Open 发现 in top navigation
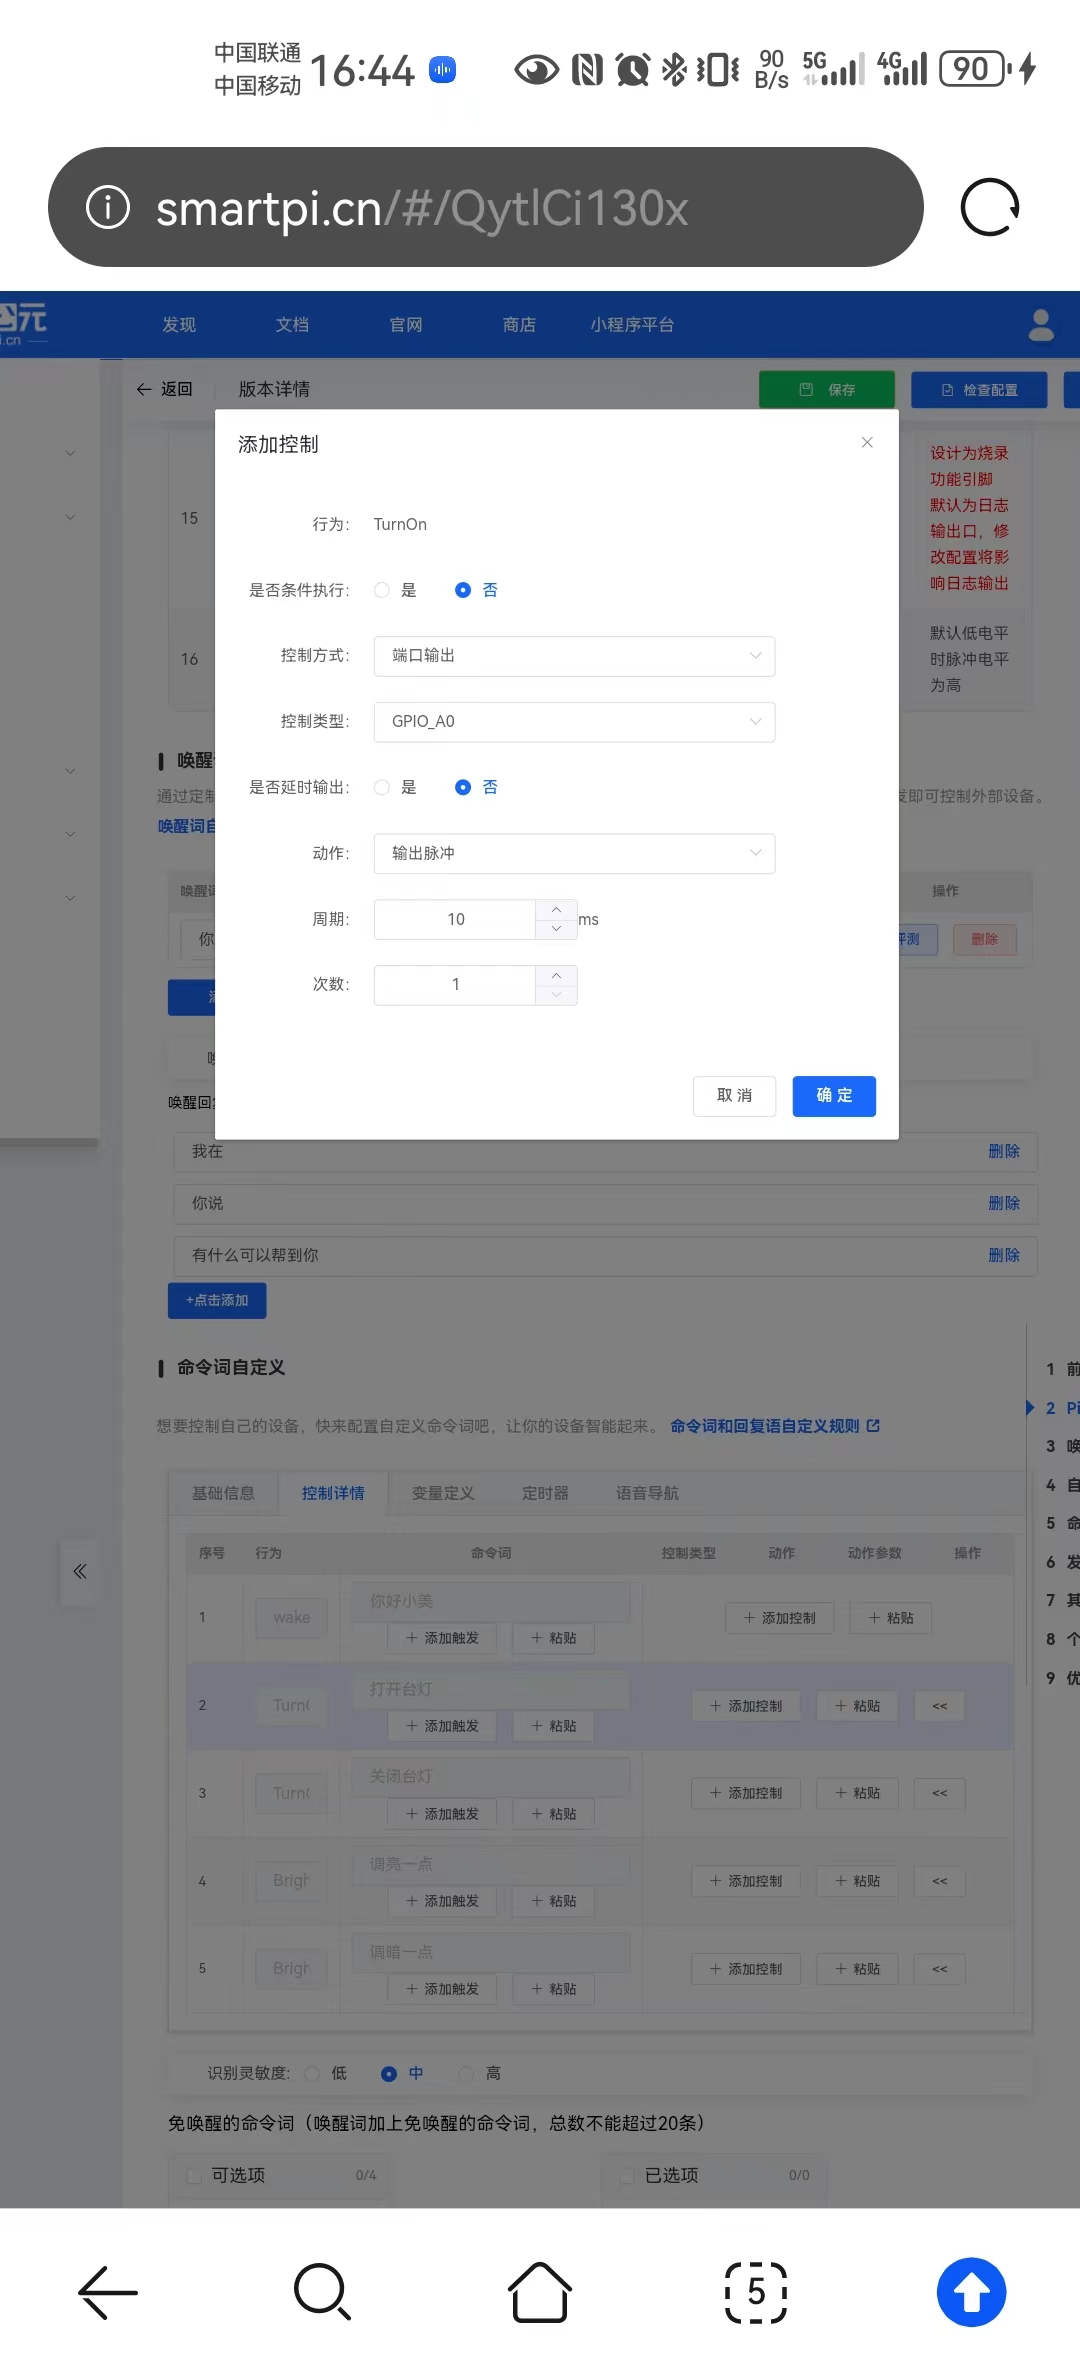 coord(179,325)
